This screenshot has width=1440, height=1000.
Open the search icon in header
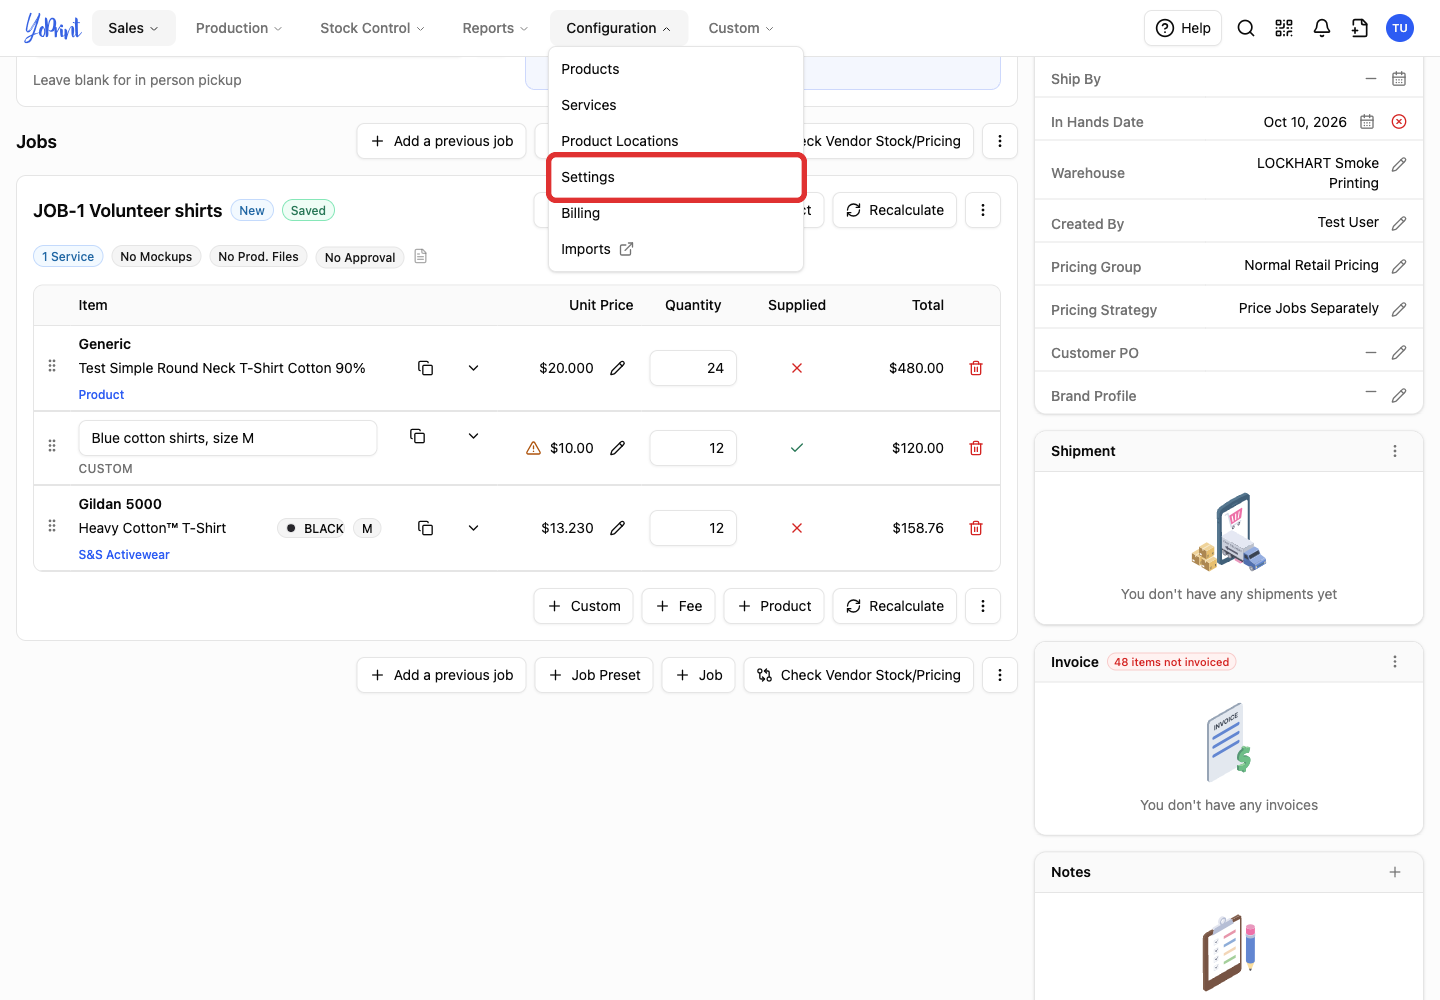tap(1246, 28)
